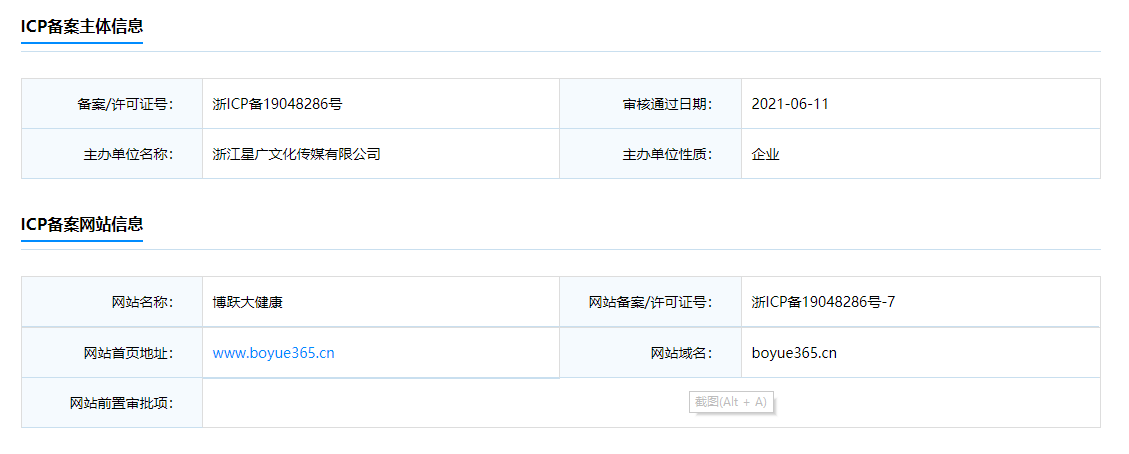Click the ICP备案网站信息 section heading
Image resolution: width=1129 pixels, height=454 pixels.
[x=82, y=224]
